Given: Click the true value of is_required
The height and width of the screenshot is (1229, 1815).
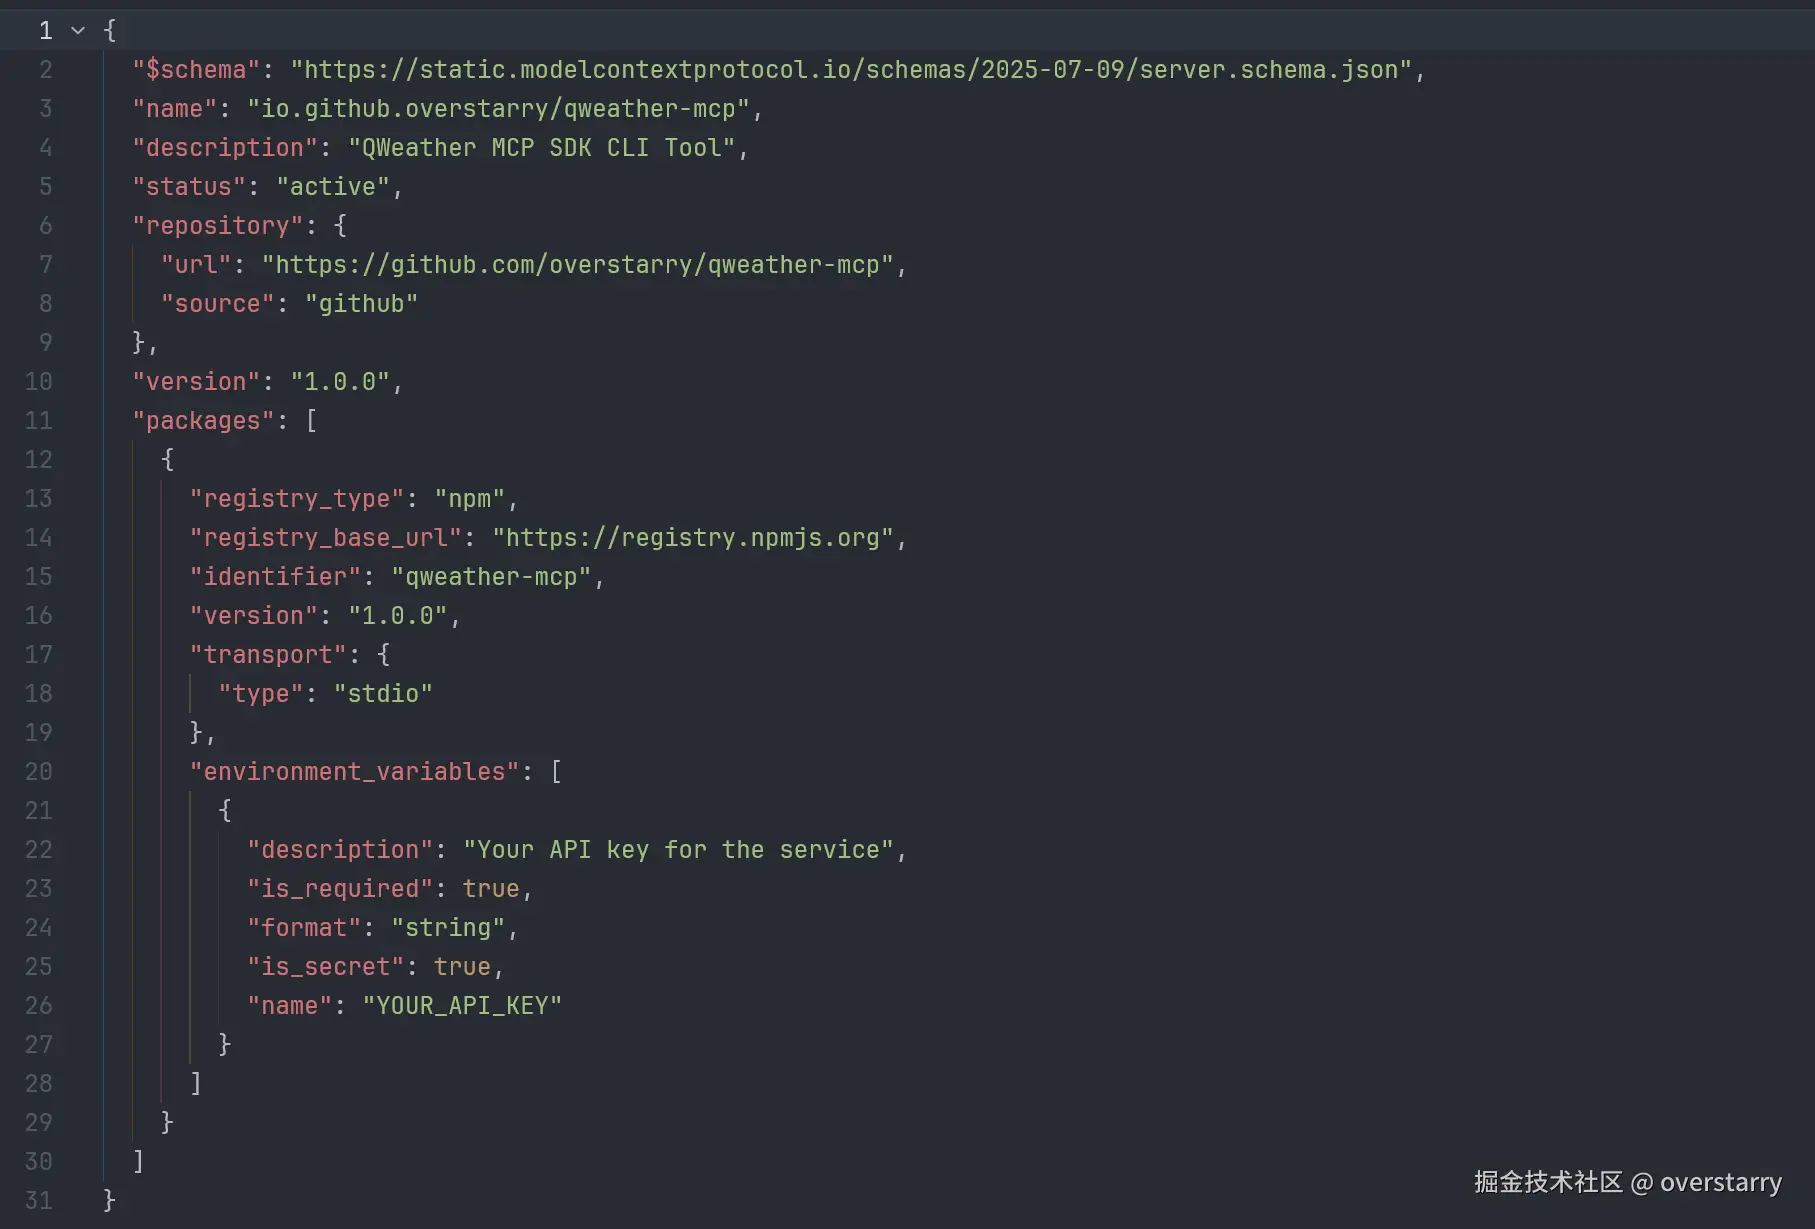Looking at the screenshot, I should click(x=490, y=889).
